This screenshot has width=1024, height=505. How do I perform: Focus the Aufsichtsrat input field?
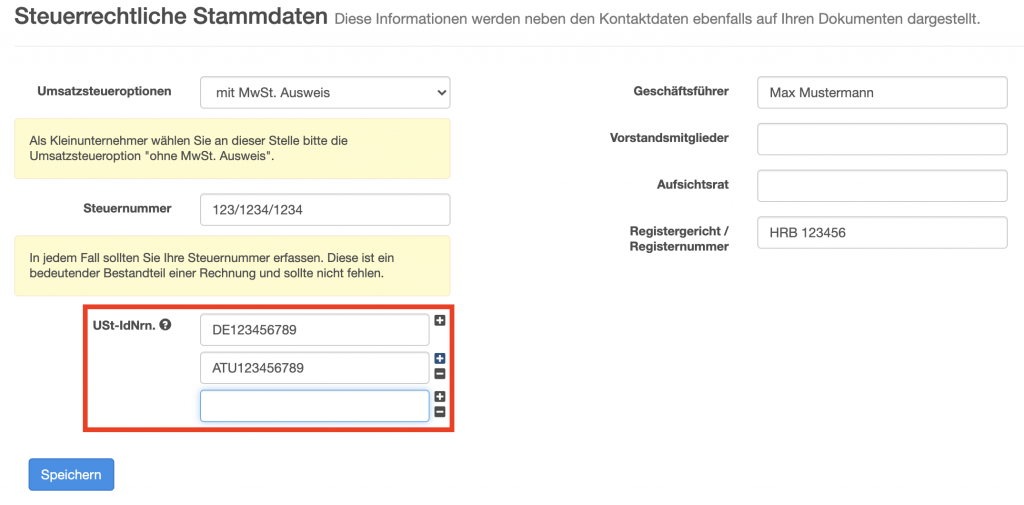point(882,186)
